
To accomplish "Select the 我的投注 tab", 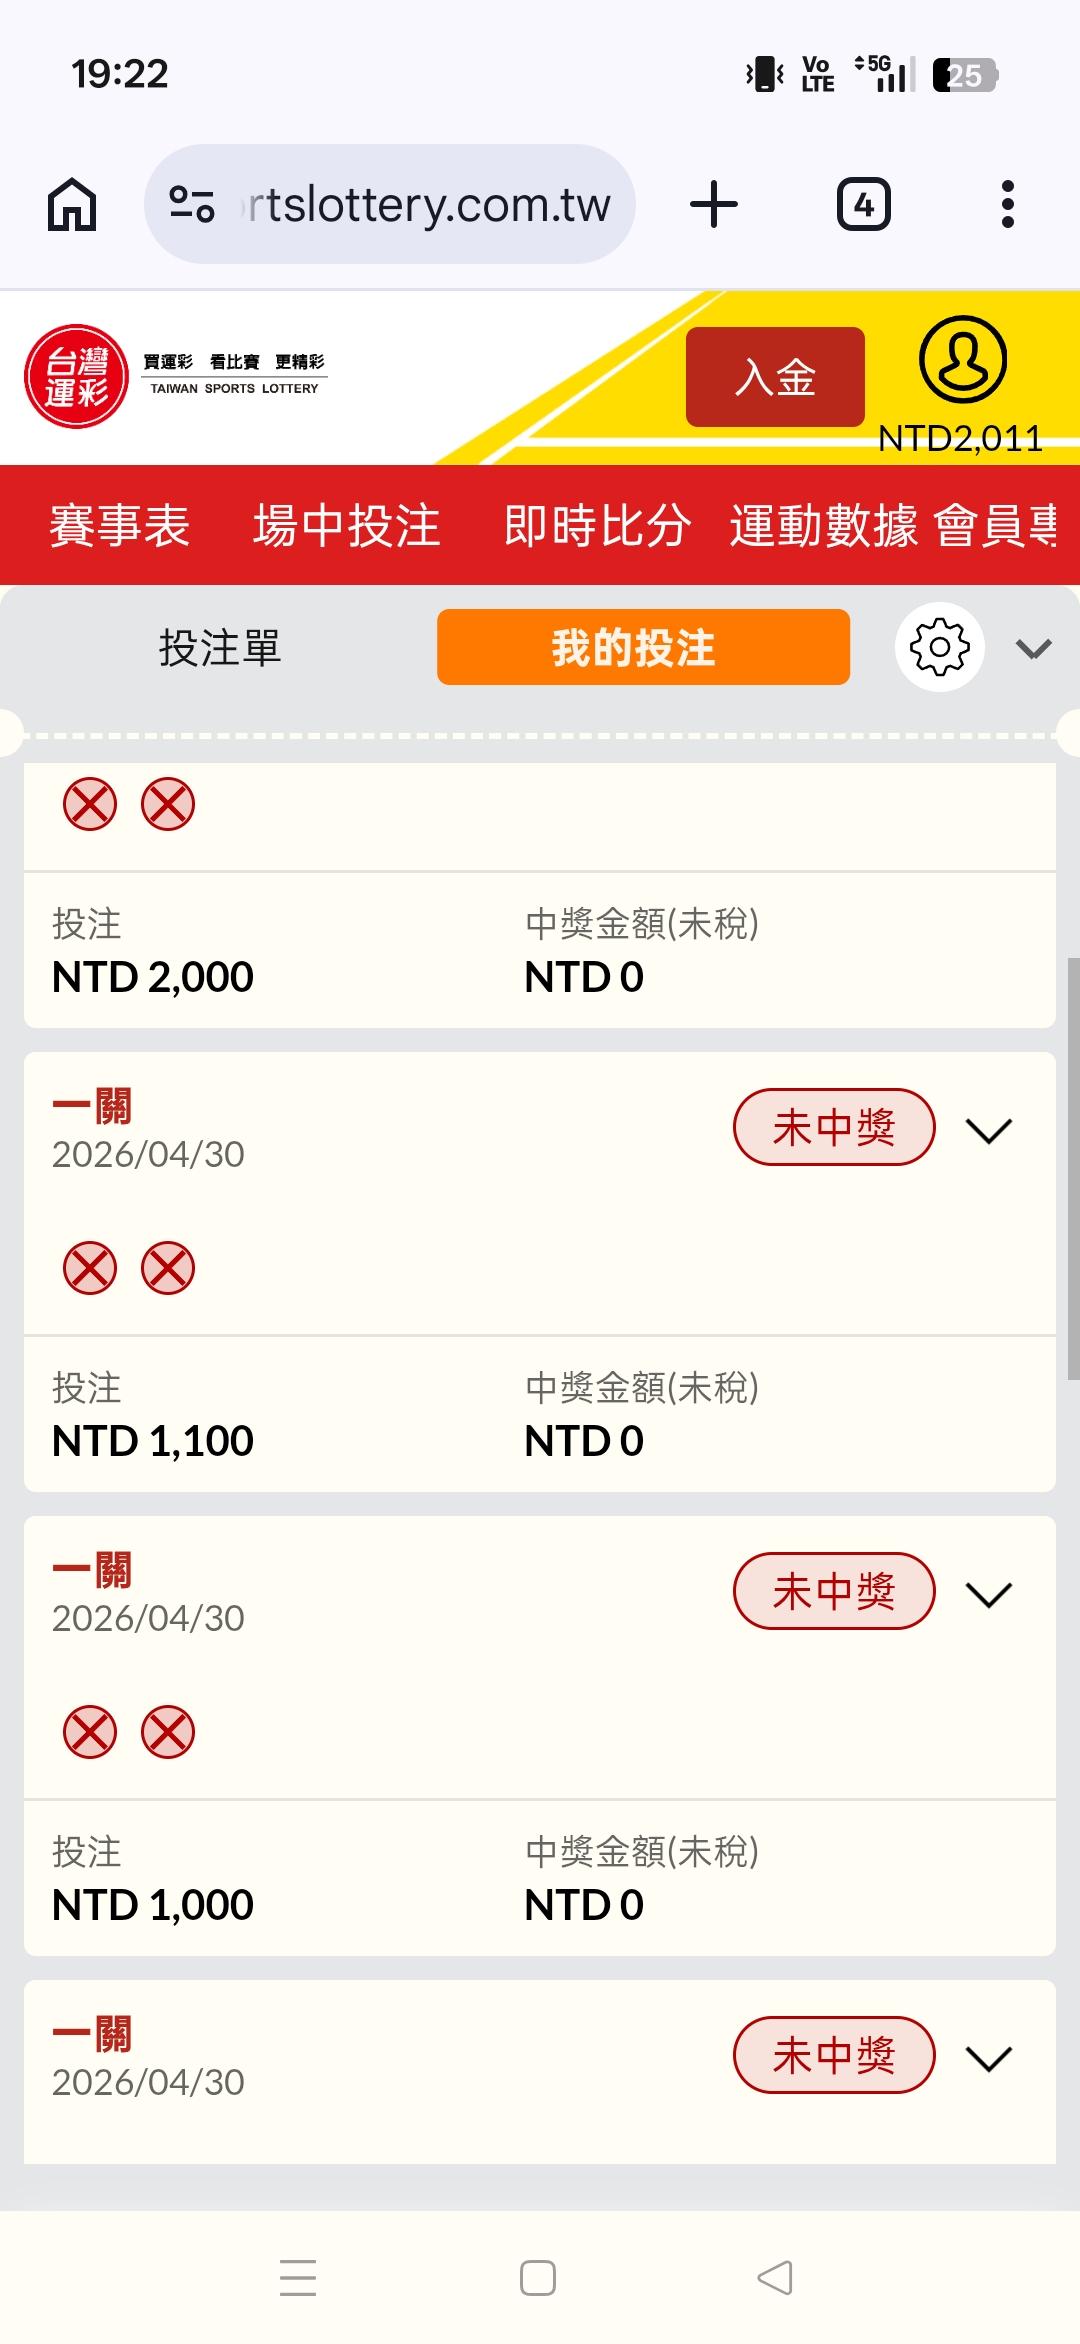I will tap(643, 648).
